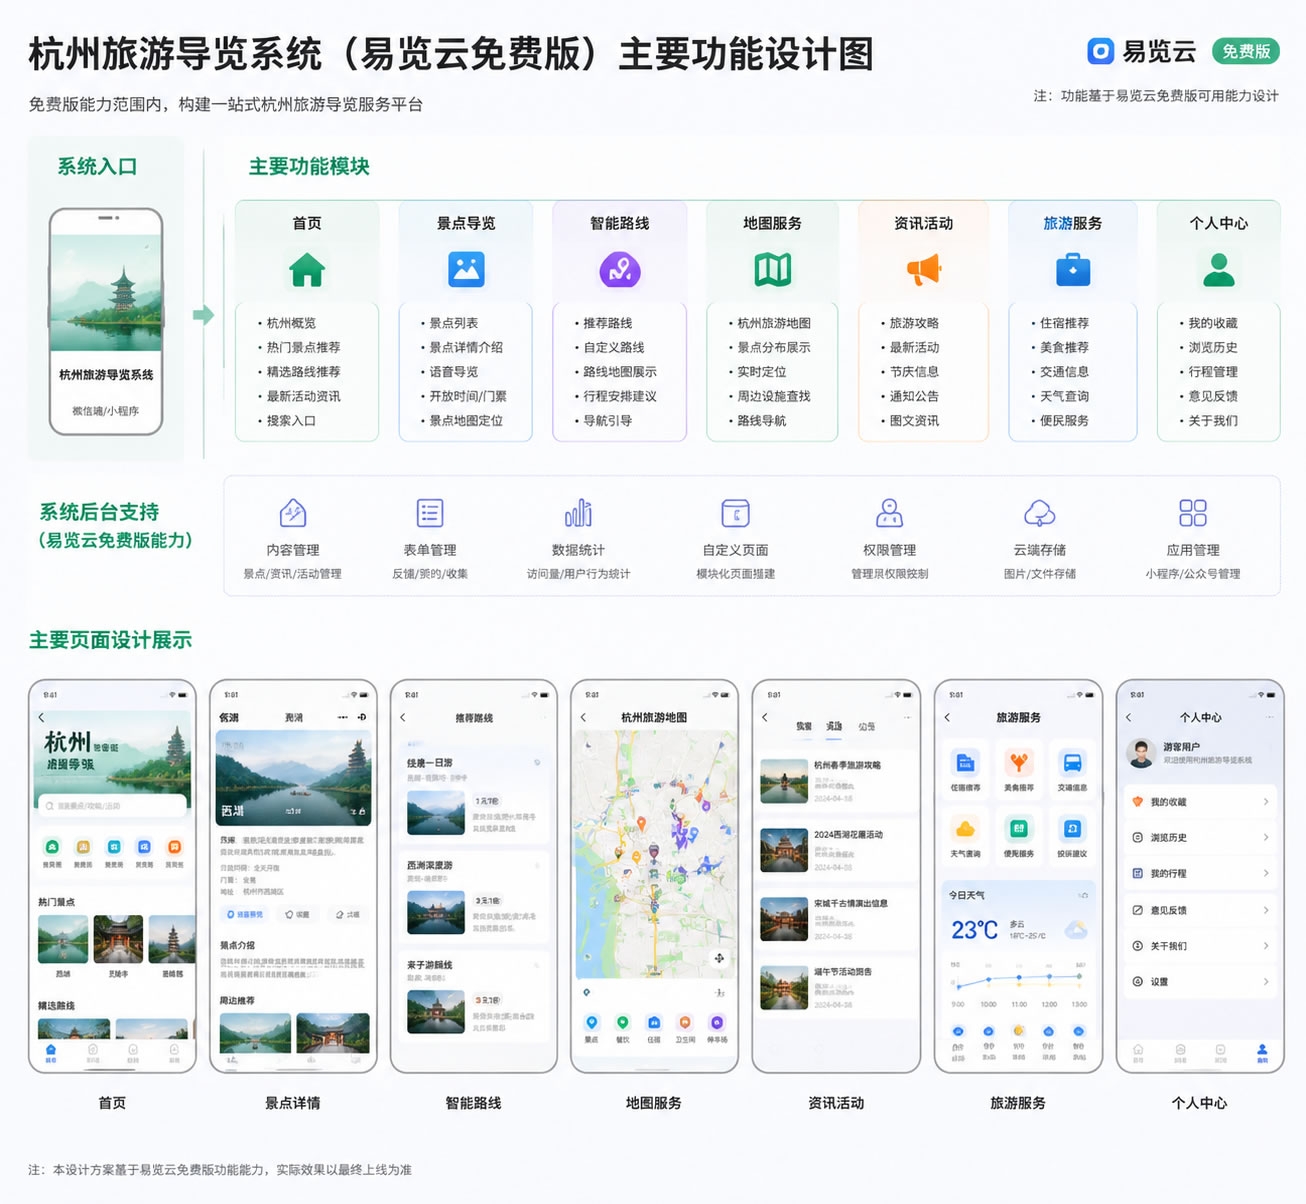Expand the 我的收藏 row in 个人中心
Viewport: 1306px width, 1204px height.
tap(1200, 800)
